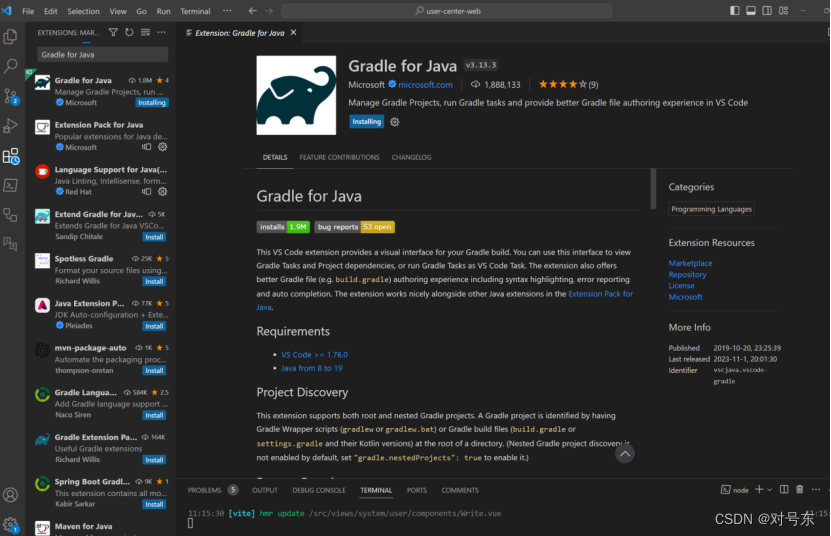The image size is (831, 536).
Task: Click the Gradle for Java search field
Action: coord(102,55)
